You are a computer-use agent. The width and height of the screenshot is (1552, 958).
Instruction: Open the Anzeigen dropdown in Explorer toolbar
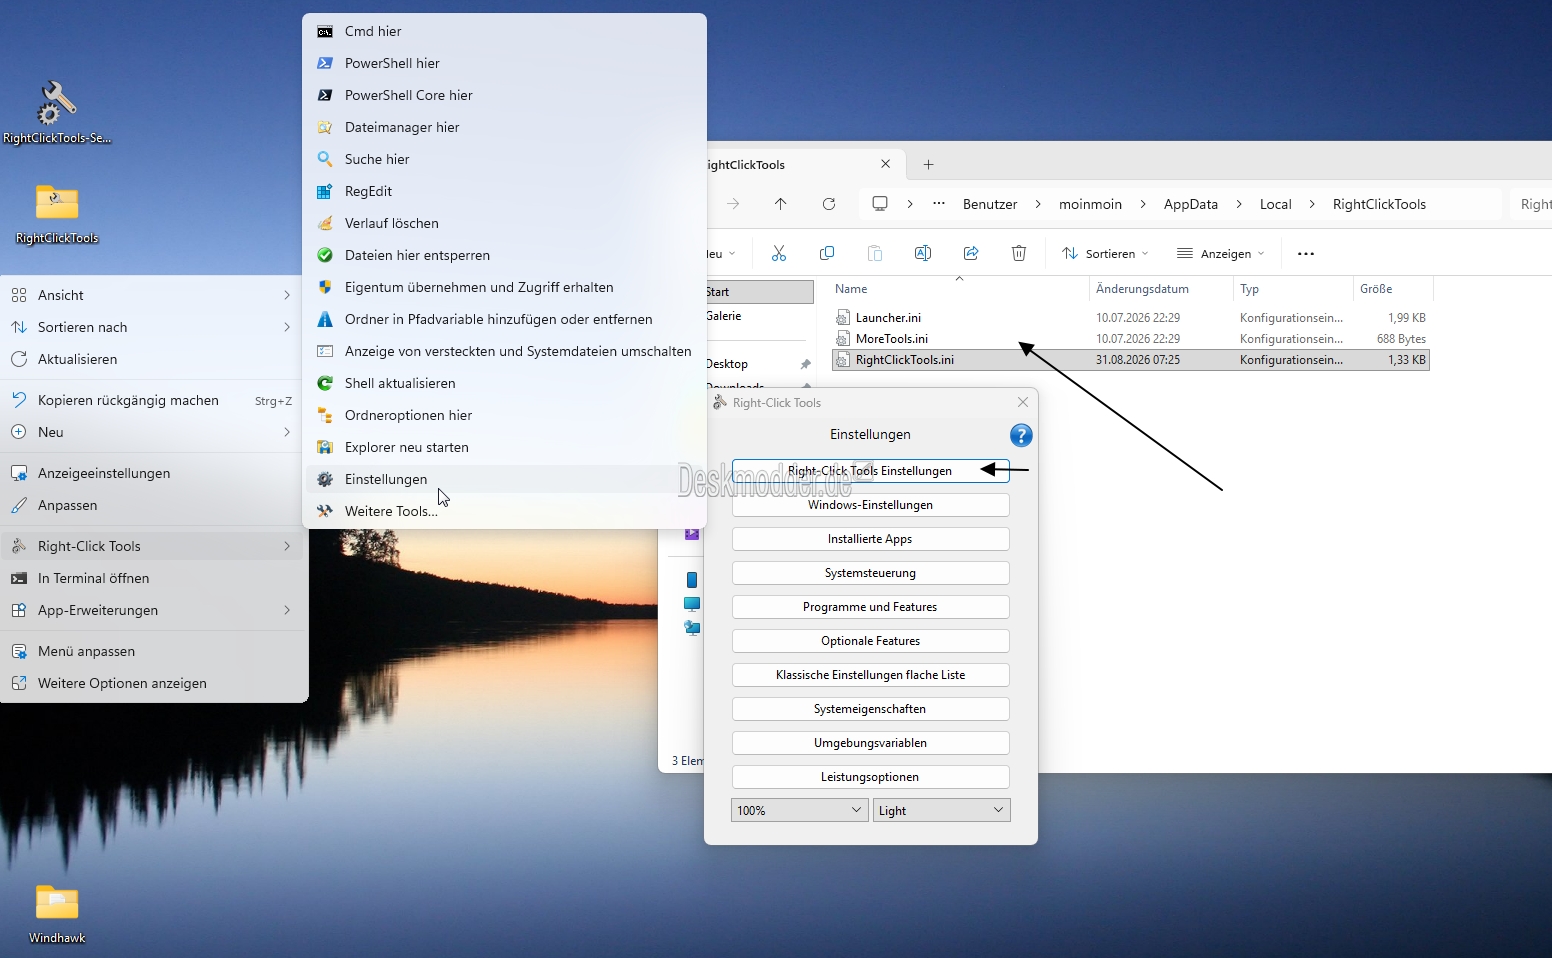(1220, 254)
